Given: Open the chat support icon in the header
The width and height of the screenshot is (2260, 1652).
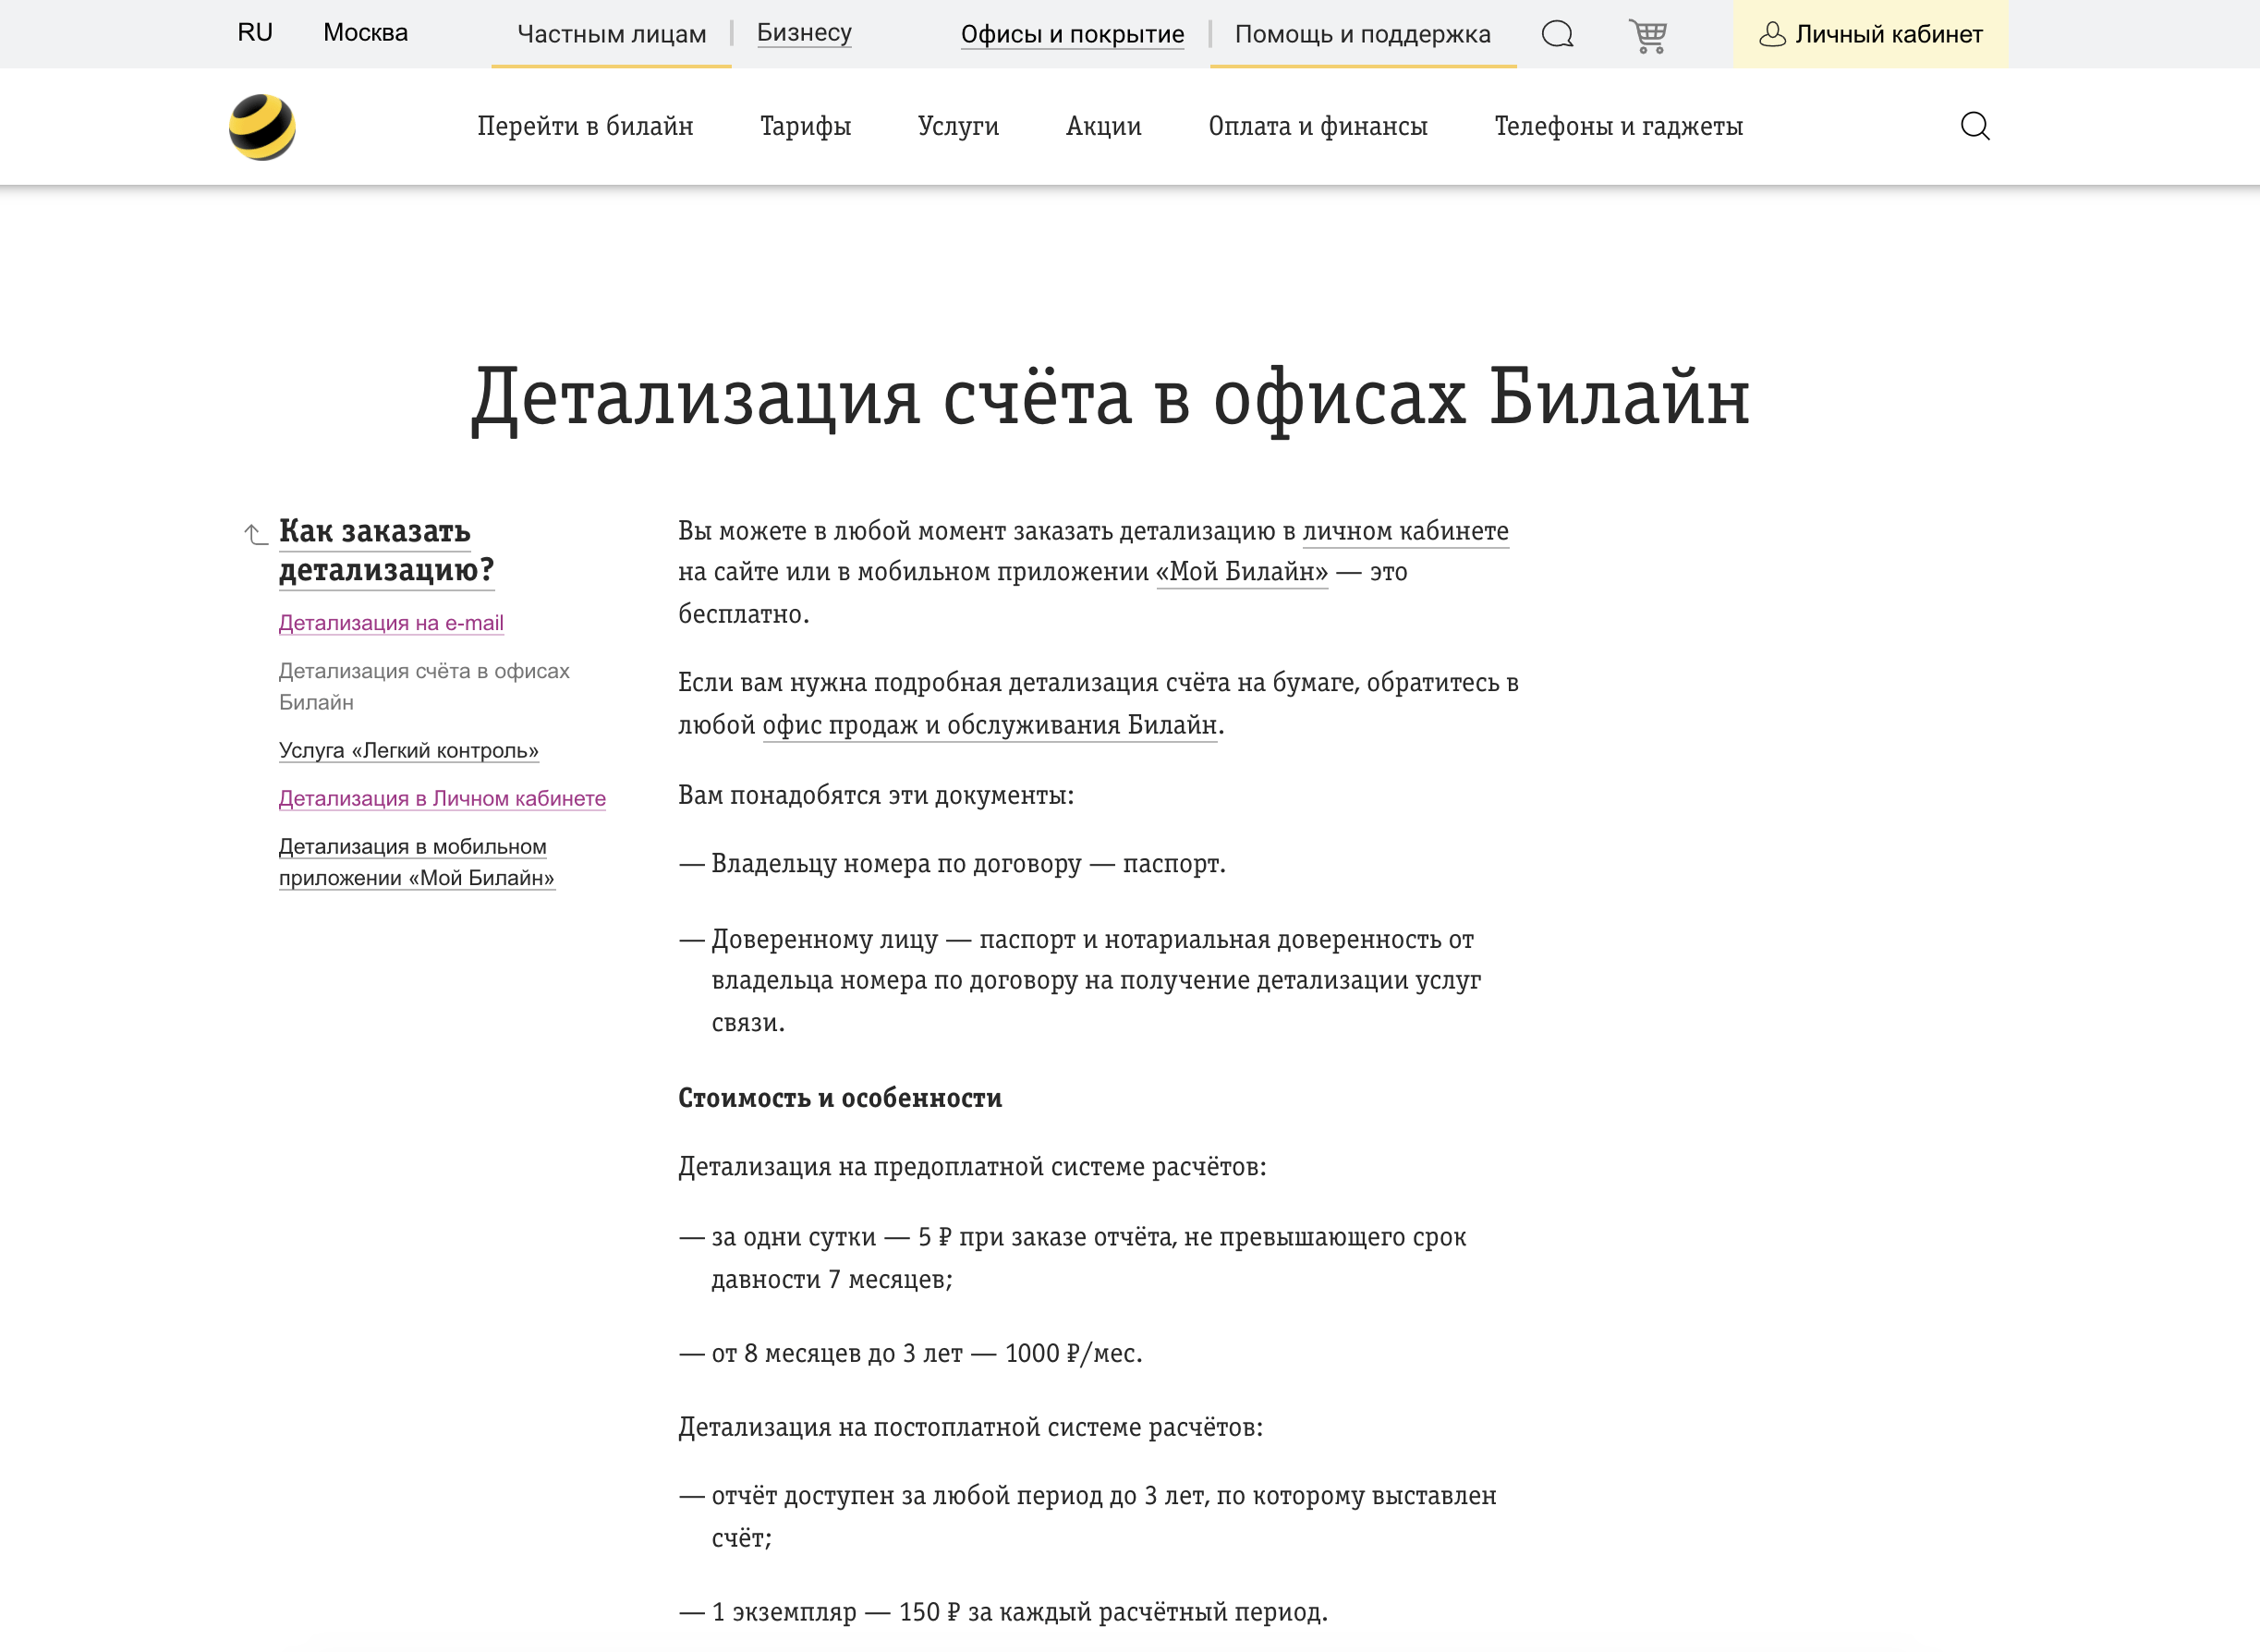Looking at the screenshot, I should click(1556, 34).
